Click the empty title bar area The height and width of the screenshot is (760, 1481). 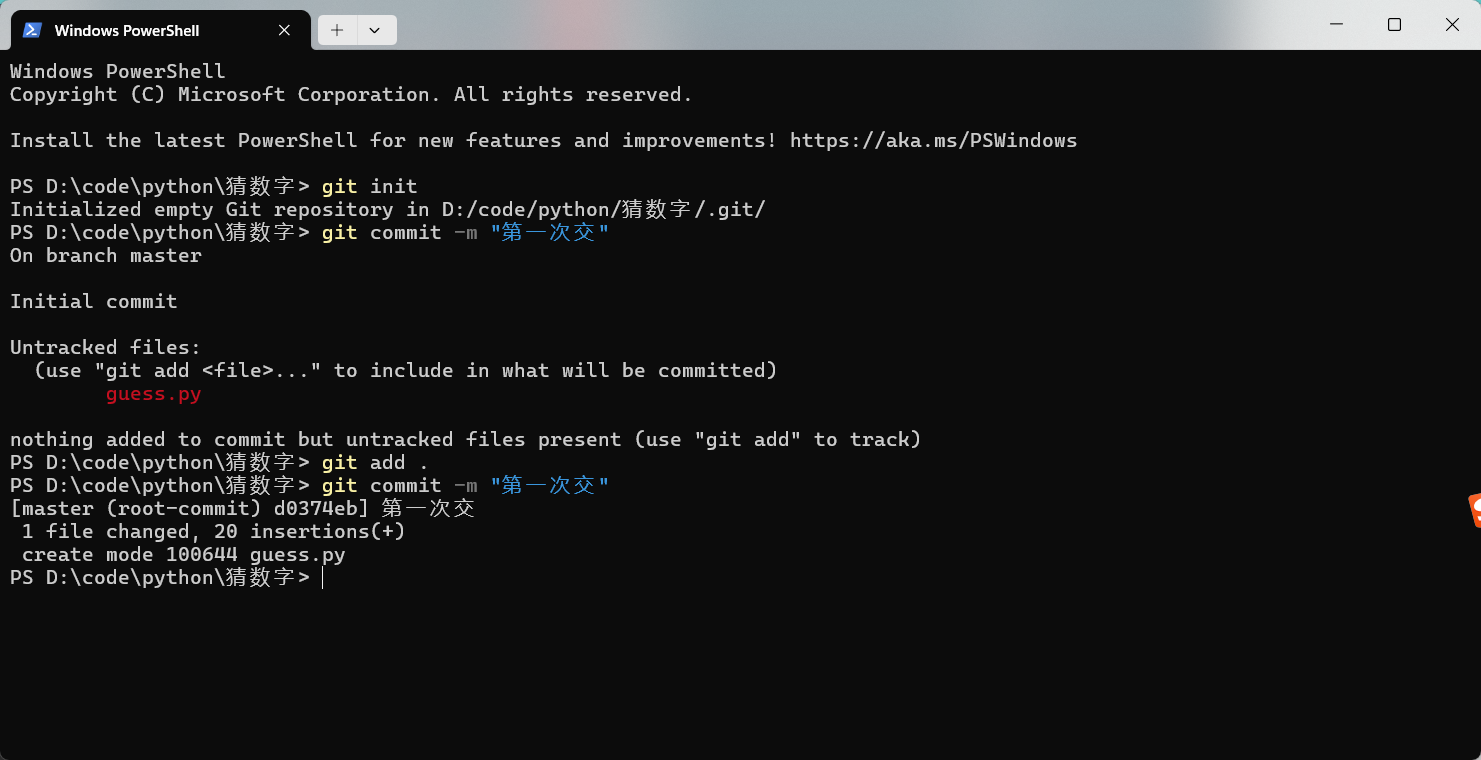pyautogui.click(x=800, y=25)
